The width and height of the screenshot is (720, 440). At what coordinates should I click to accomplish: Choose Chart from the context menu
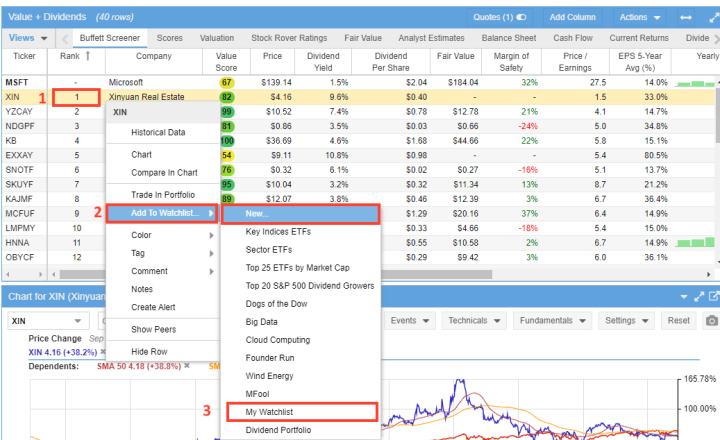click(141, 155)
